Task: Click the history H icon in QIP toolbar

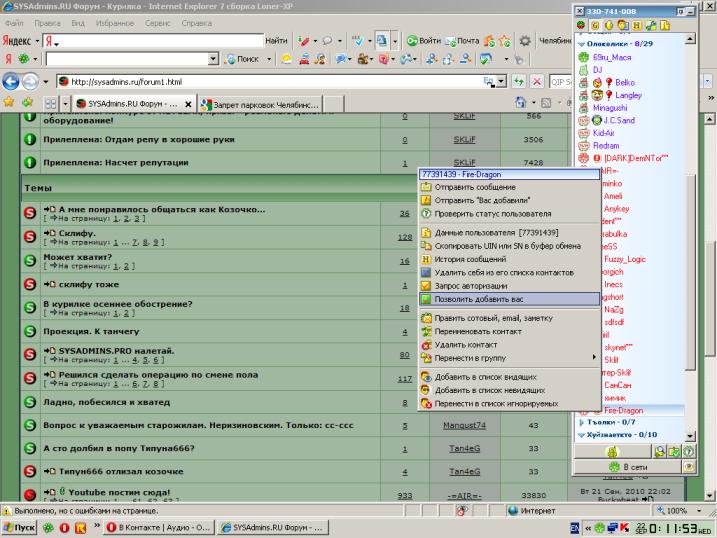Action: click(x=637, y=26)
